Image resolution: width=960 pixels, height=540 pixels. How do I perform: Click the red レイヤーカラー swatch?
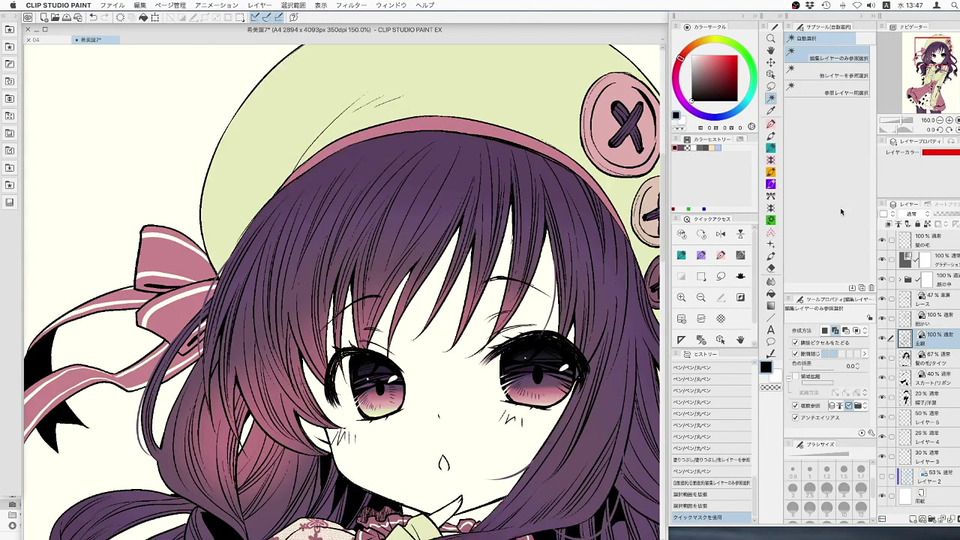coord(938,152)
